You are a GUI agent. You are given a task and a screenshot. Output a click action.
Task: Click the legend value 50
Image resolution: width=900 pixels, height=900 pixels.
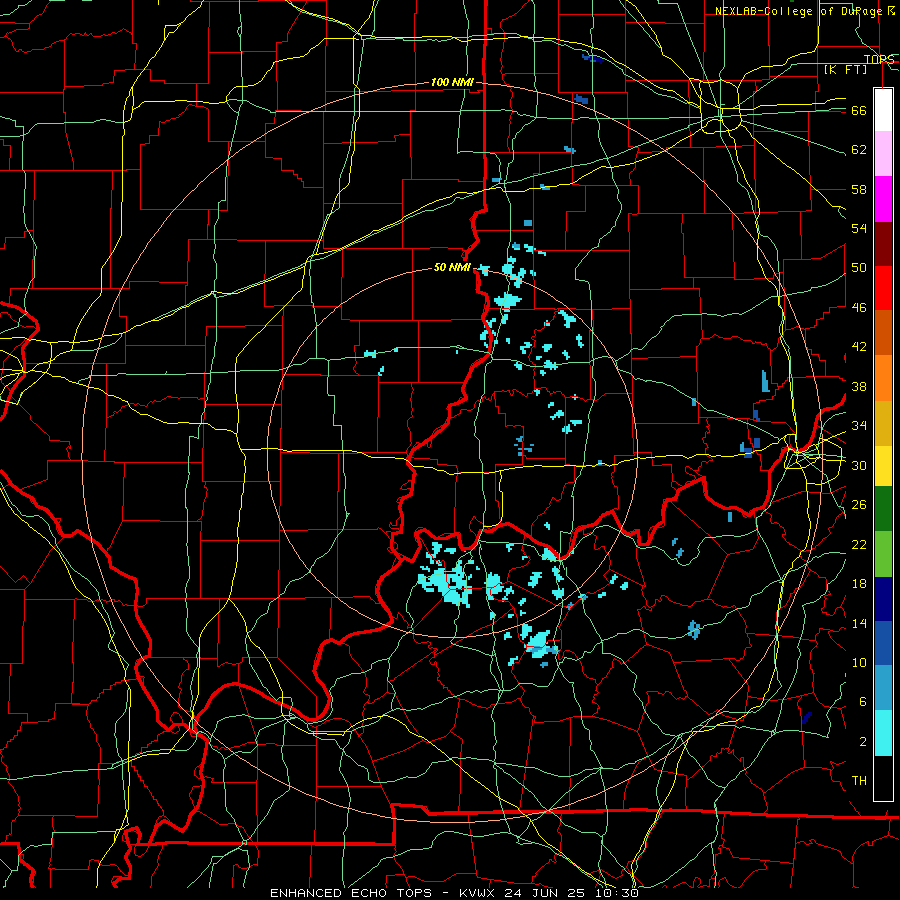859,268
